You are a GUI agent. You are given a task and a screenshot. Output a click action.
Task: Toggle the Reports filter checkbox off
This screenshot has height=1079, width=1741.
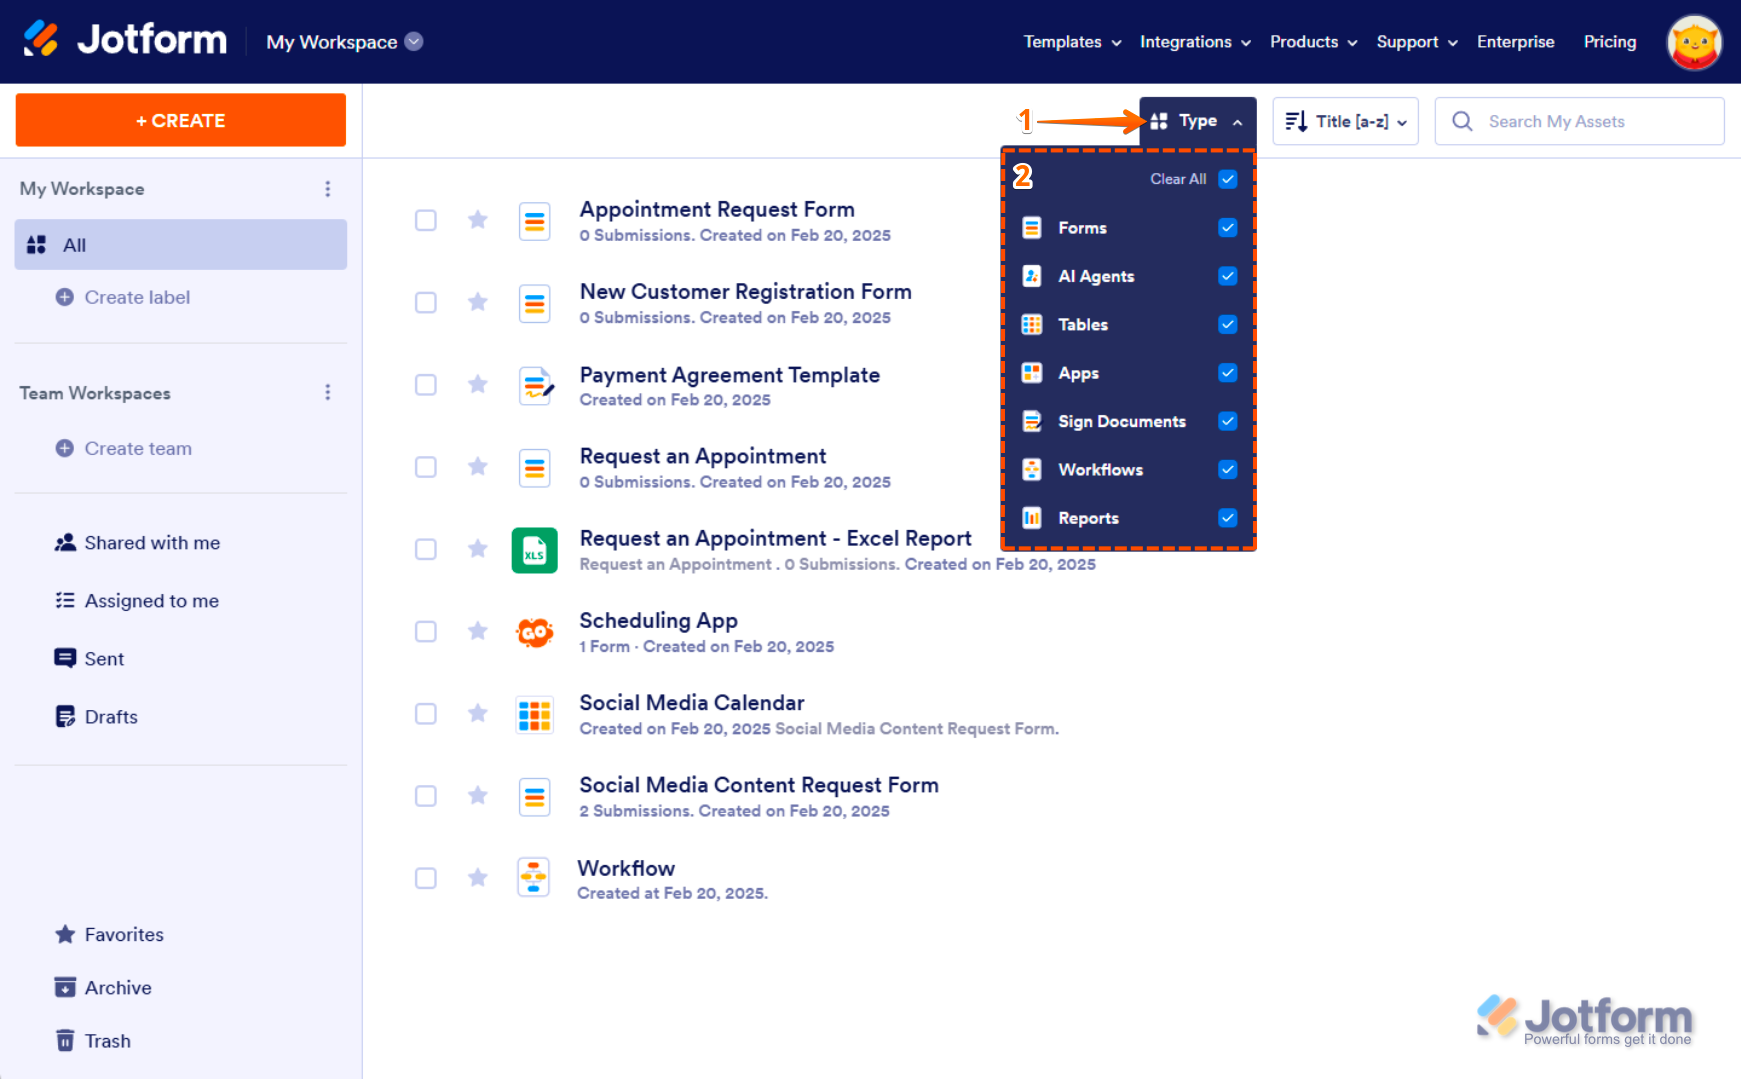tap(1227, 518)
